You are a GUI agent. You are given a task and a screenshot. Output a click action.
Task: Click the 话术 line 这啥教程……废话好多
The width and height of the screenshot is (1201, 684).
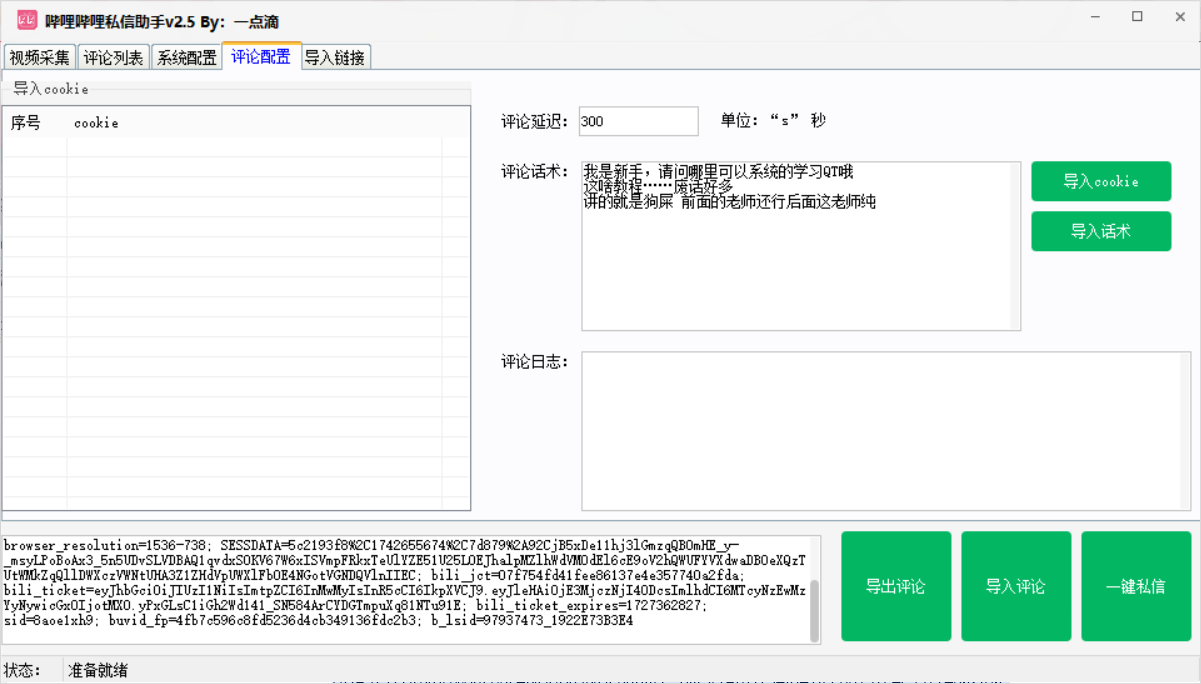point(658,187)
